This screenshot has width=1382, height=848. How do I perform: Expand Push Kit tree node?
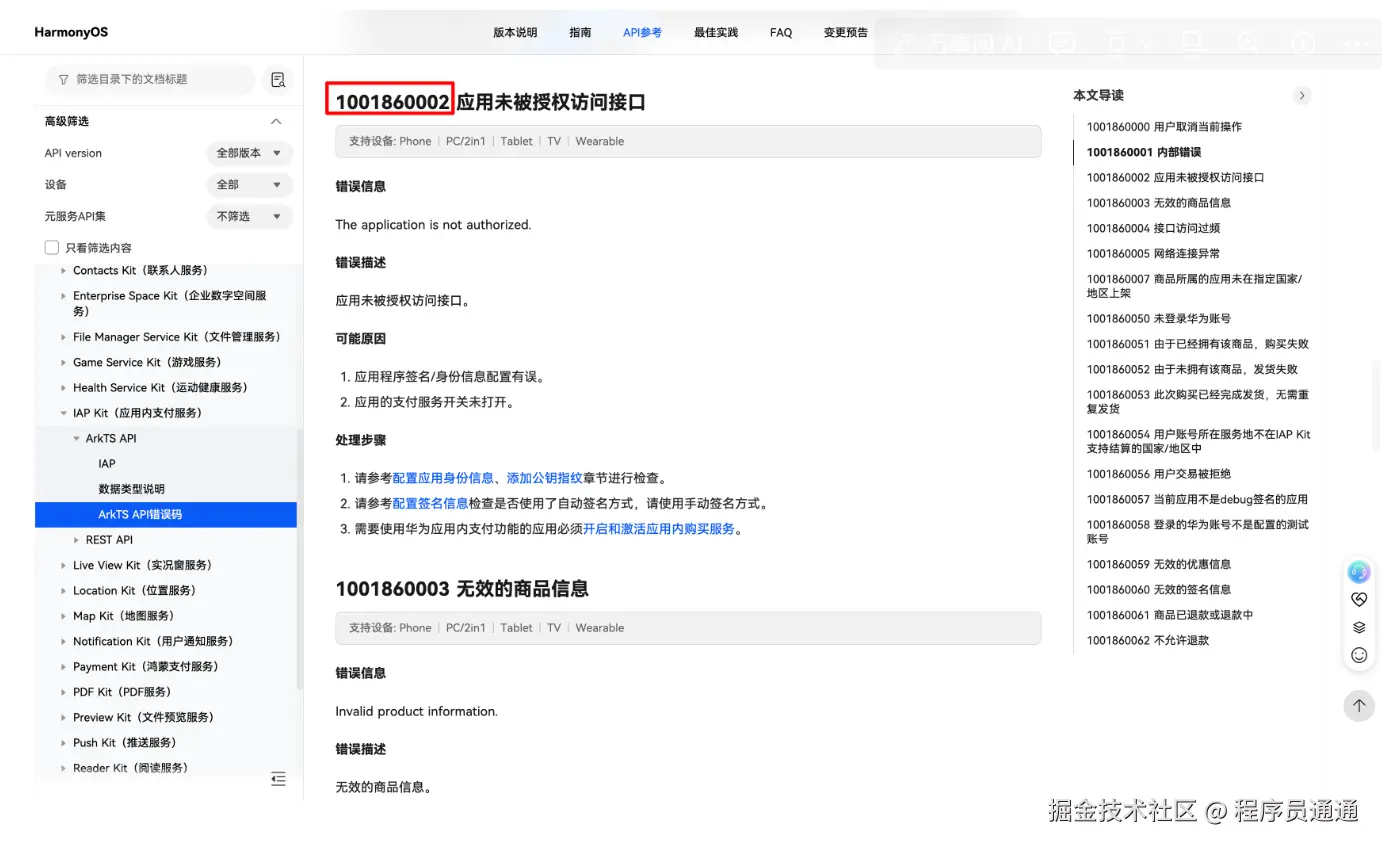[x=64, y=743]
